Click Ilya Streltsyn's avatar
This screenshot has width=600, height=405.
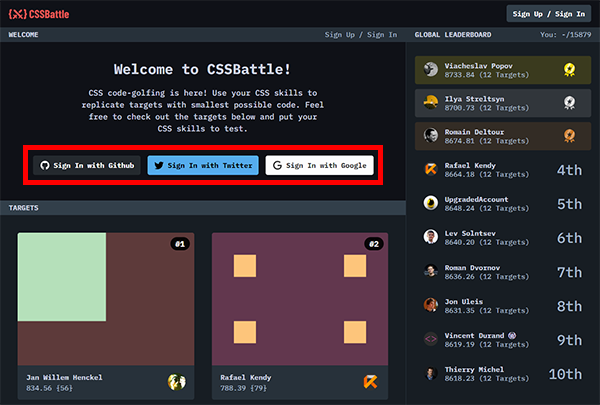(431, 102)
